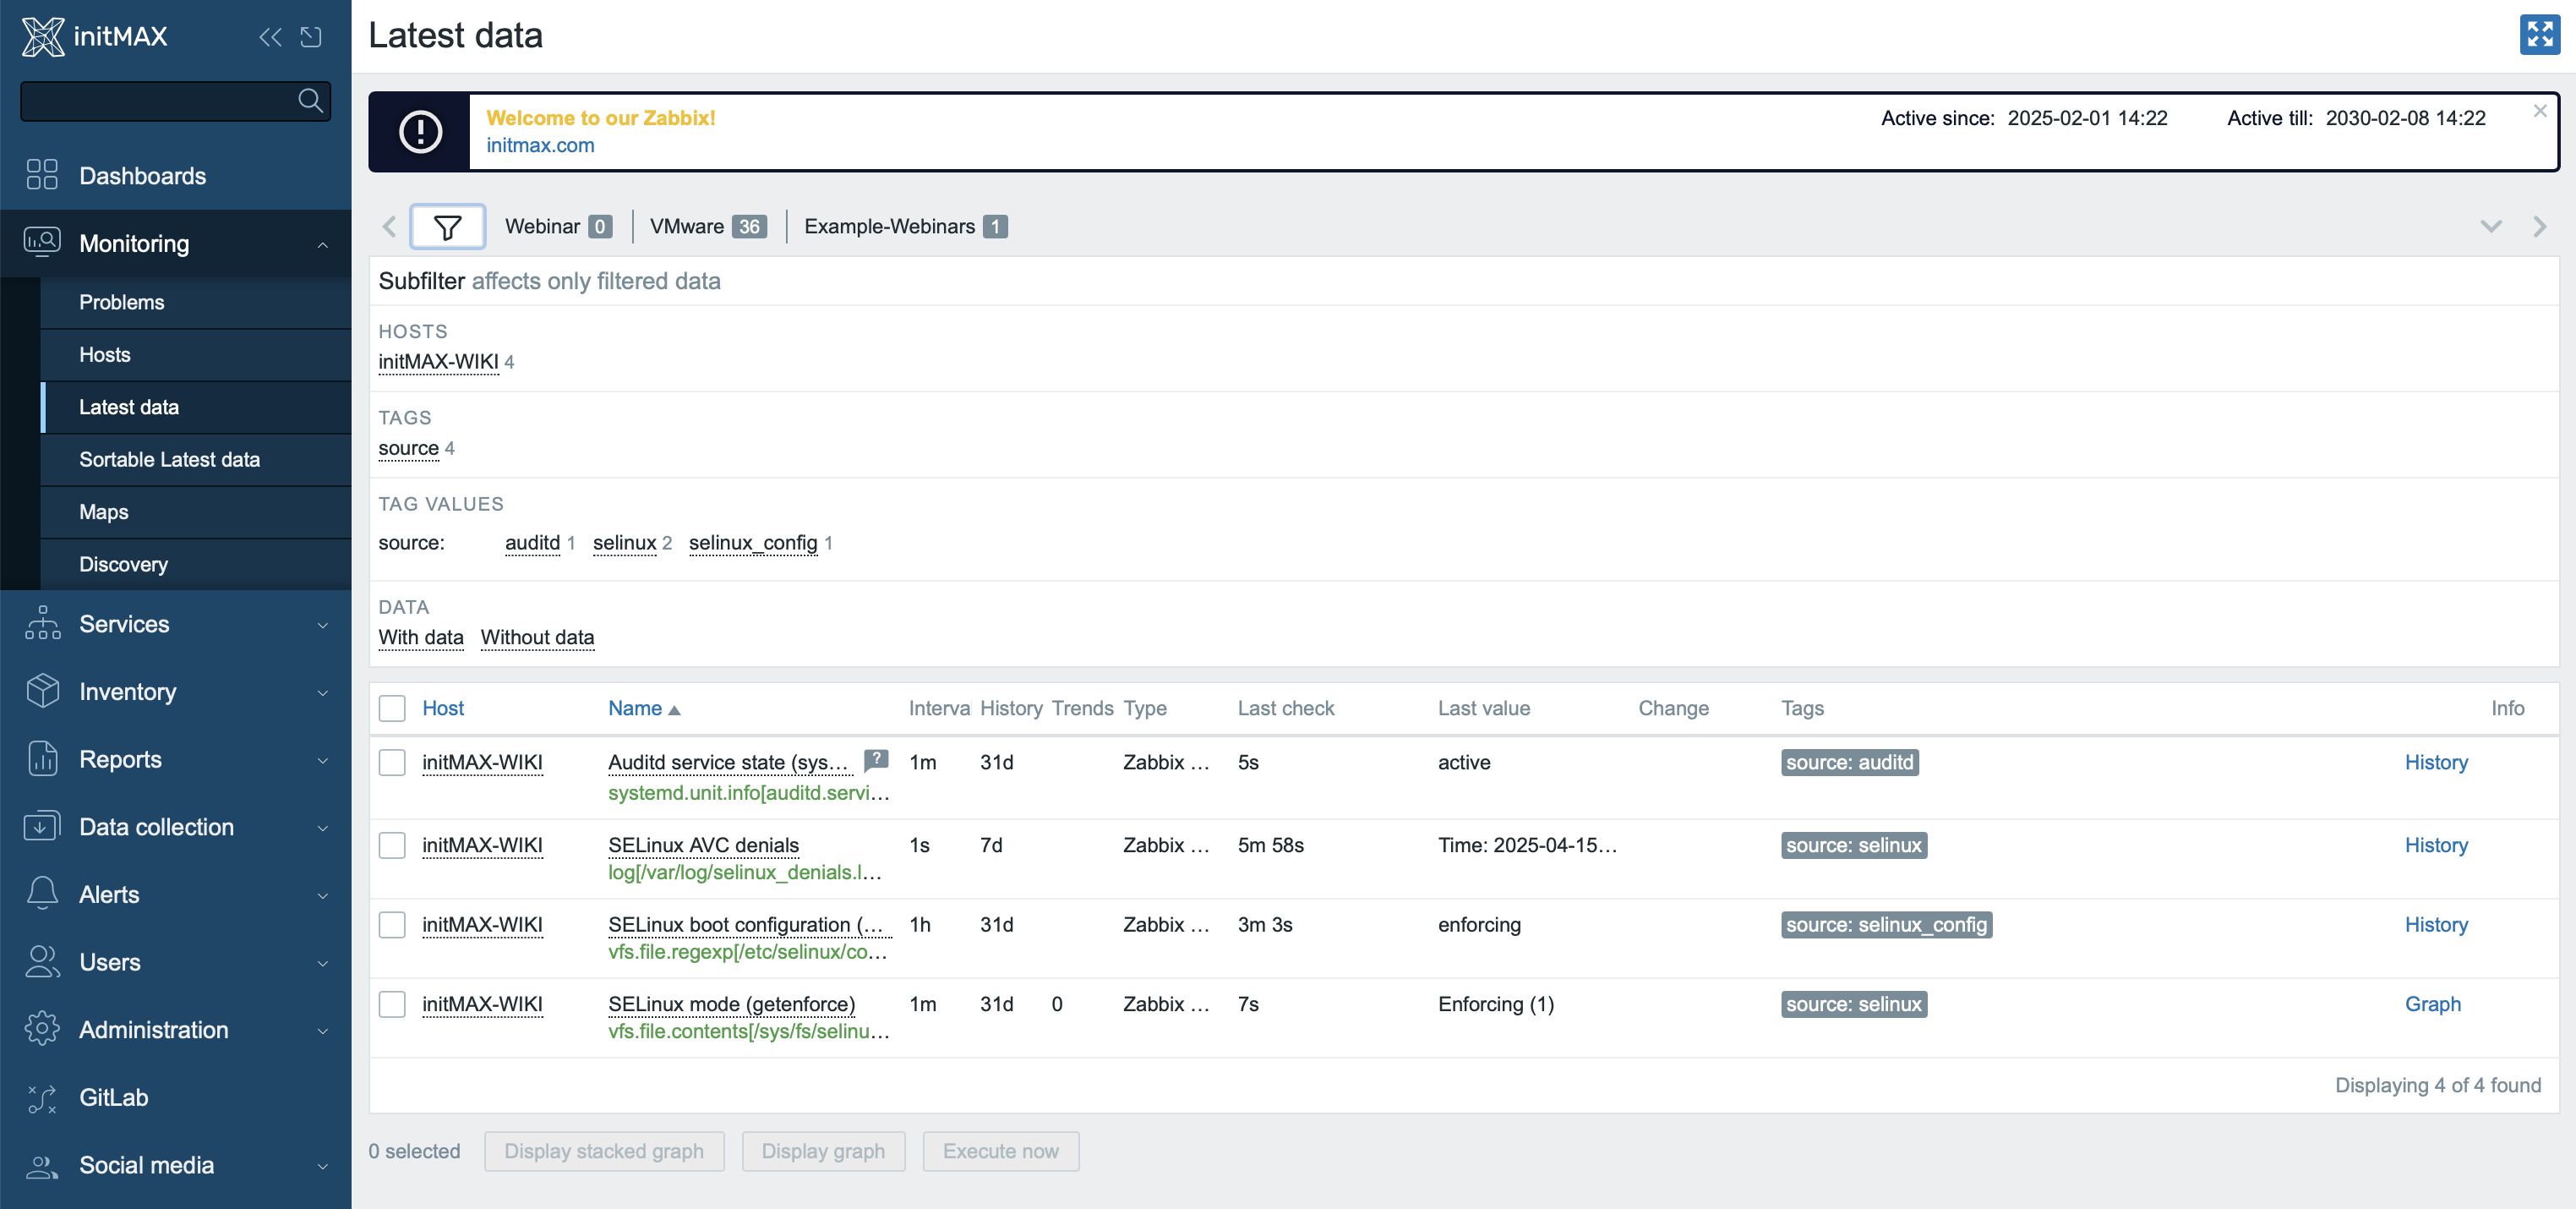Apply the Without data subfilter
Screen dimensions: 2576x1209
[x=537, y=637]
